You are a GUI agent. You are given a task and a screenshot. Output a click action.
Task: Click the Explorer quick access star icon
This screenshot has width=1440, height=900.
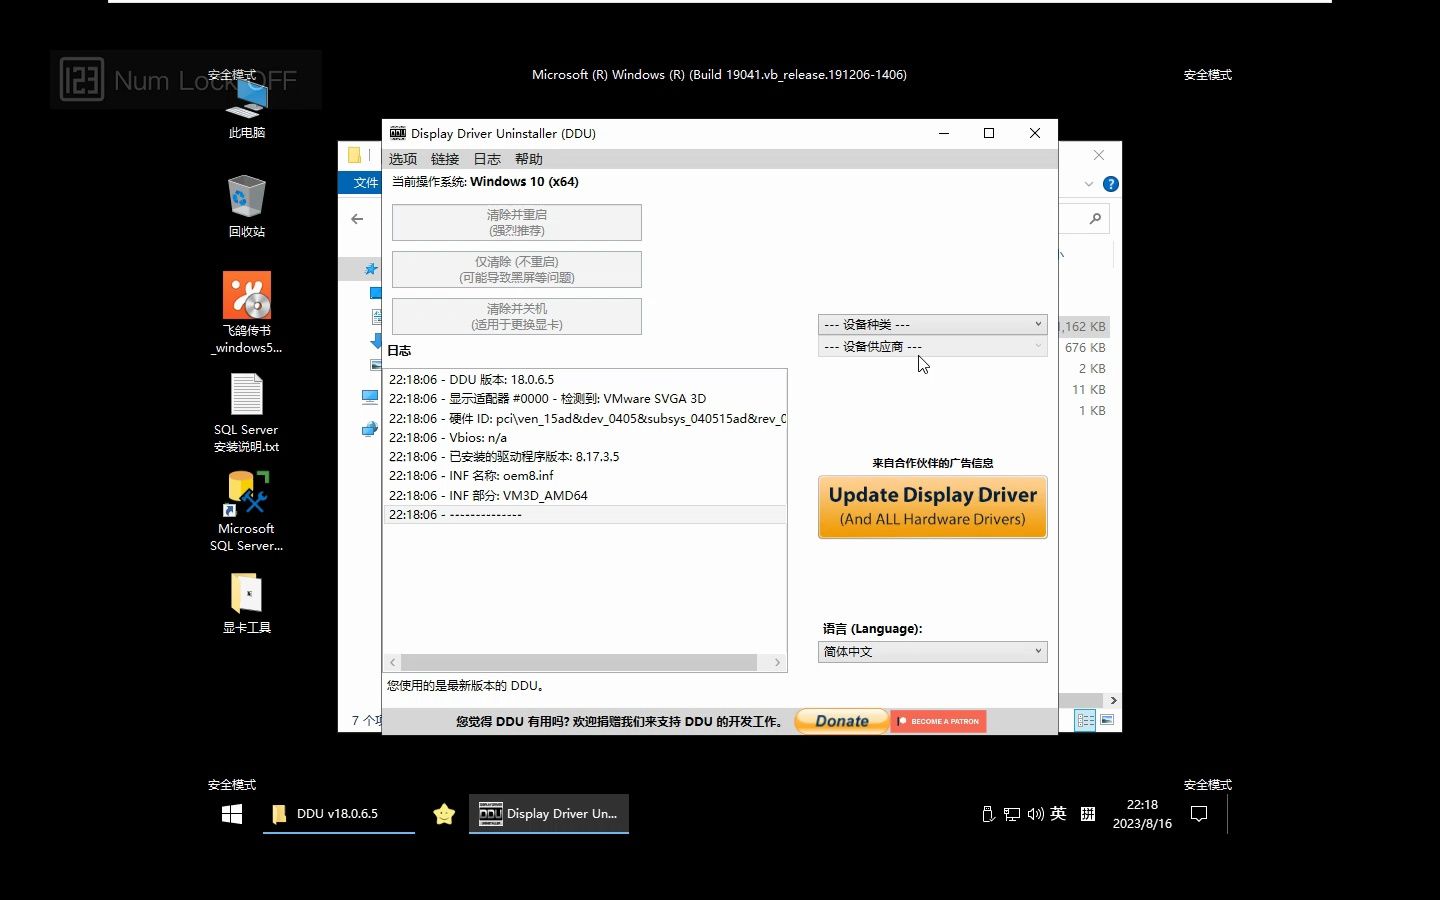pos(371,269)
